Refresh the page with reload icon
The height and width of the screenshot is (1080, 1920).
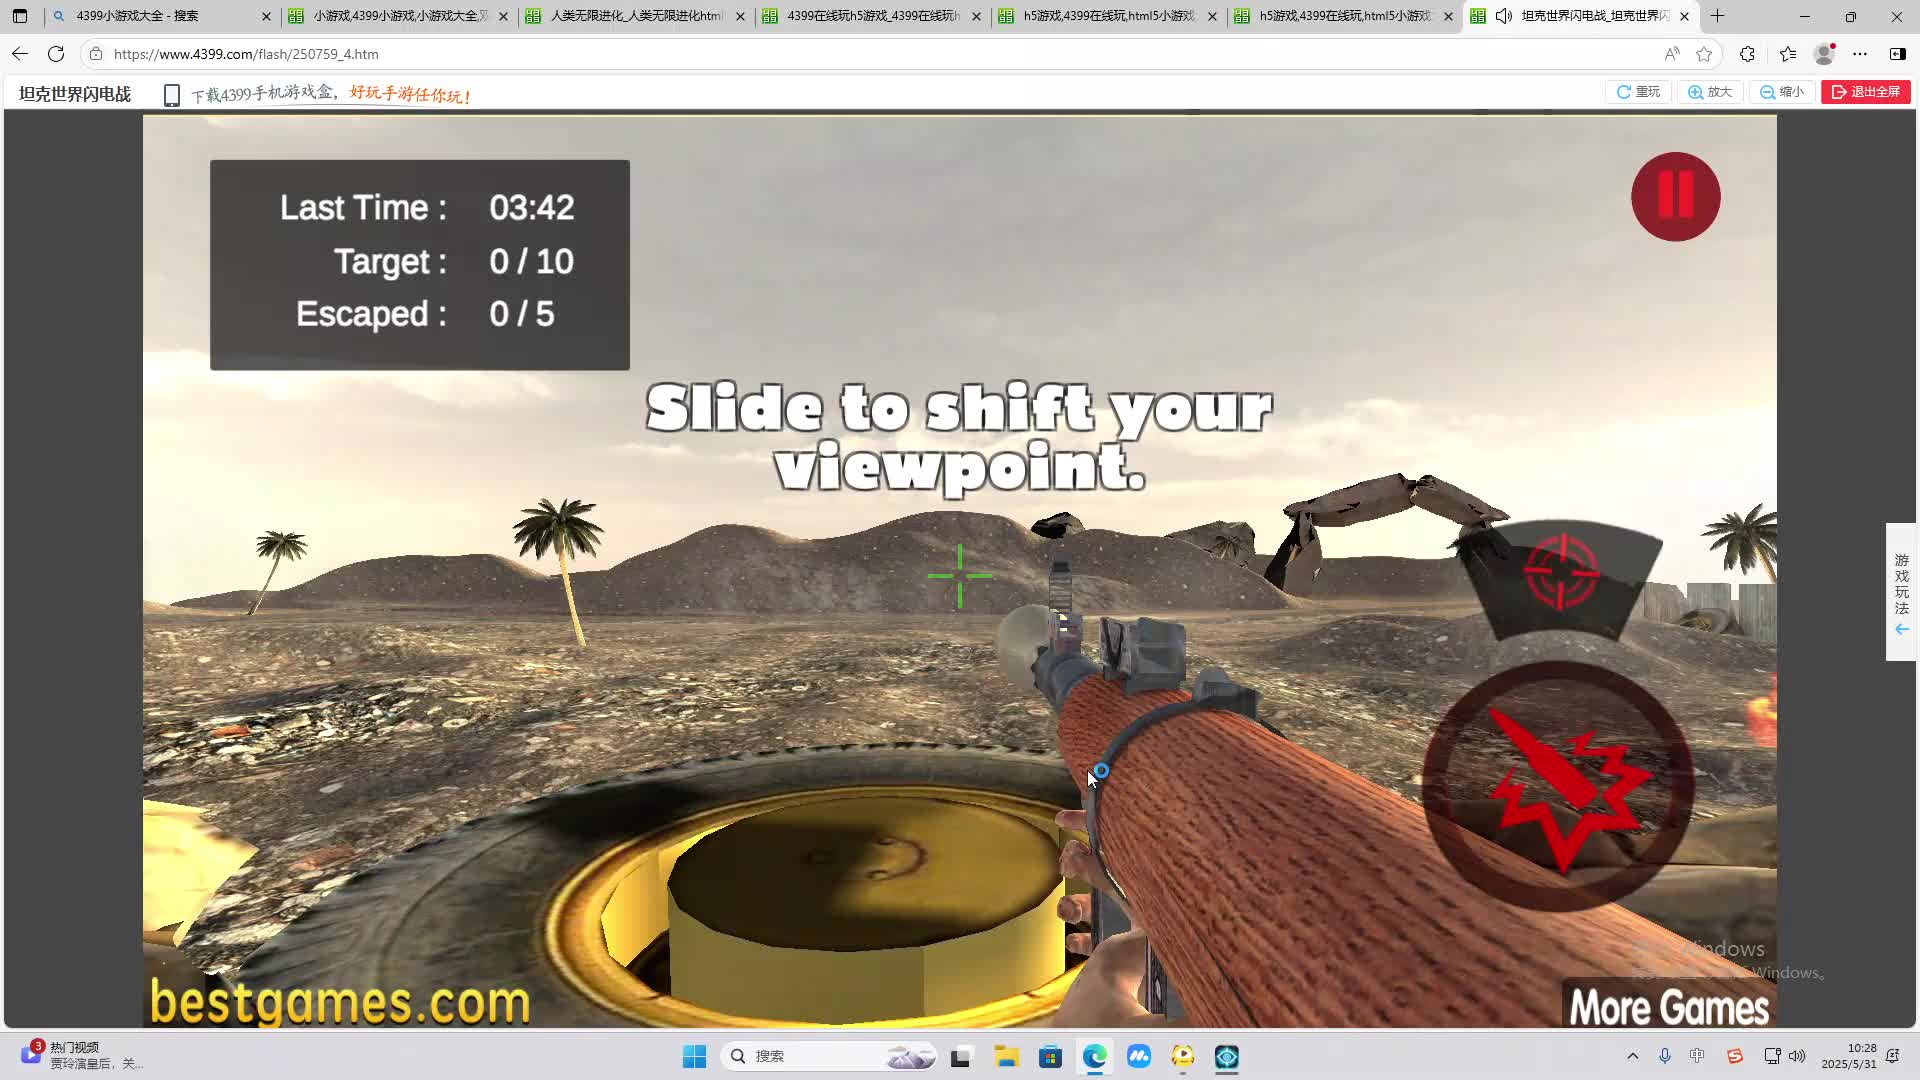click(56, 54)
